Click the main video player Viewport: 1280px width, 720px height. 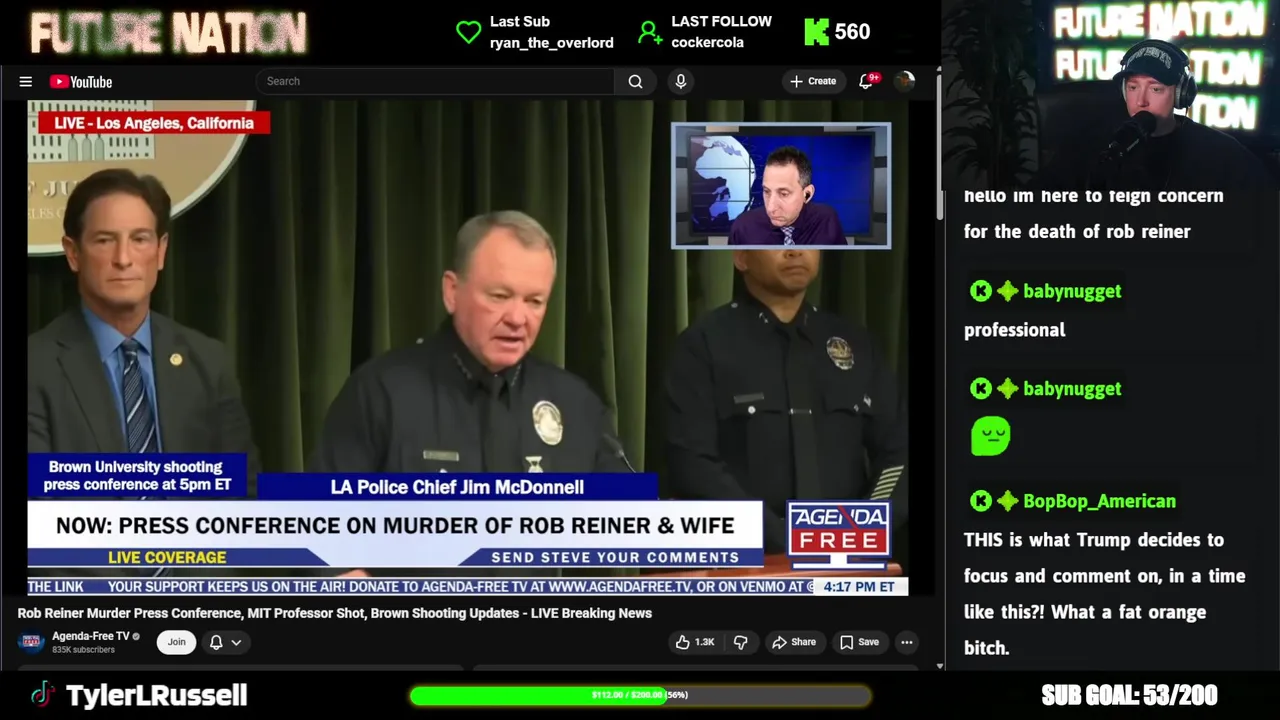coord(467,347)
